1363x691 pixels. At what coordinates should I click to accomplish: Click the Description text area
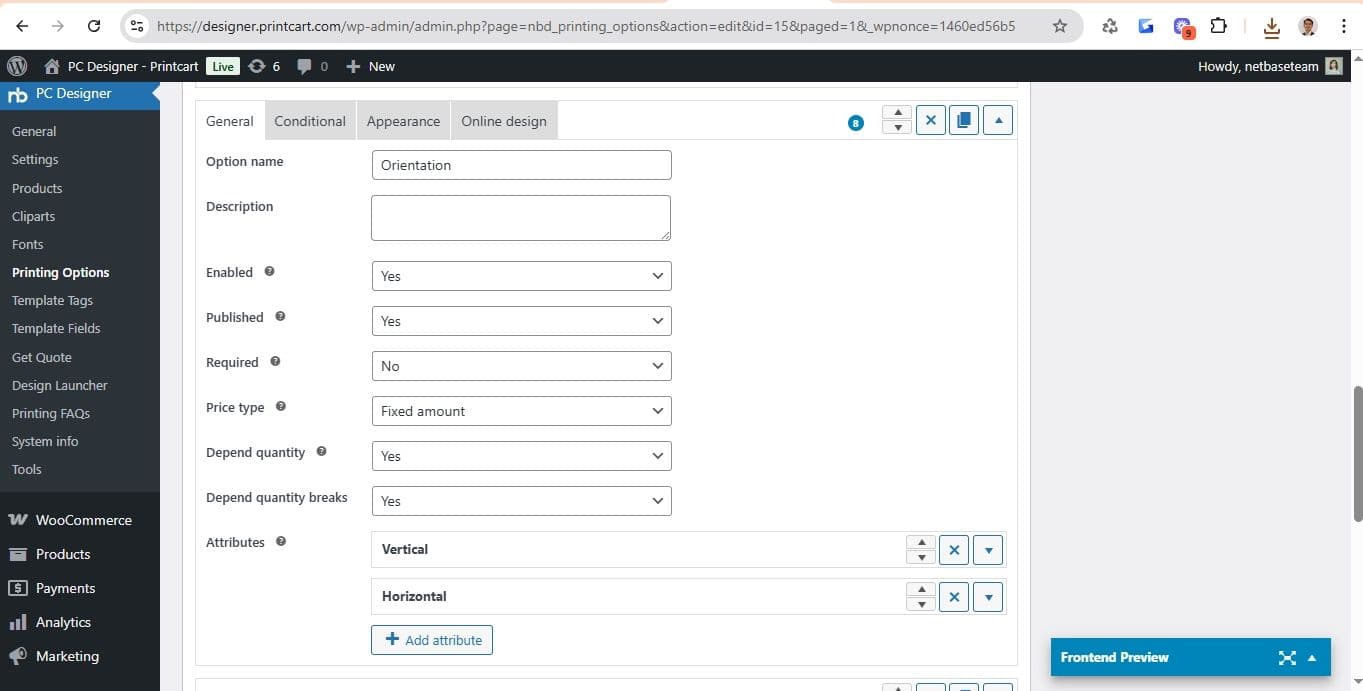(521, 218)
